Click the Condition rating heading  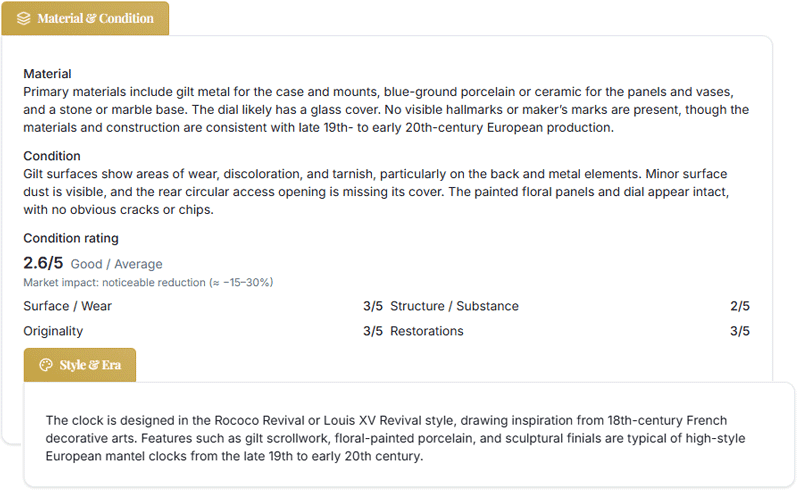(x=71, y=238)
